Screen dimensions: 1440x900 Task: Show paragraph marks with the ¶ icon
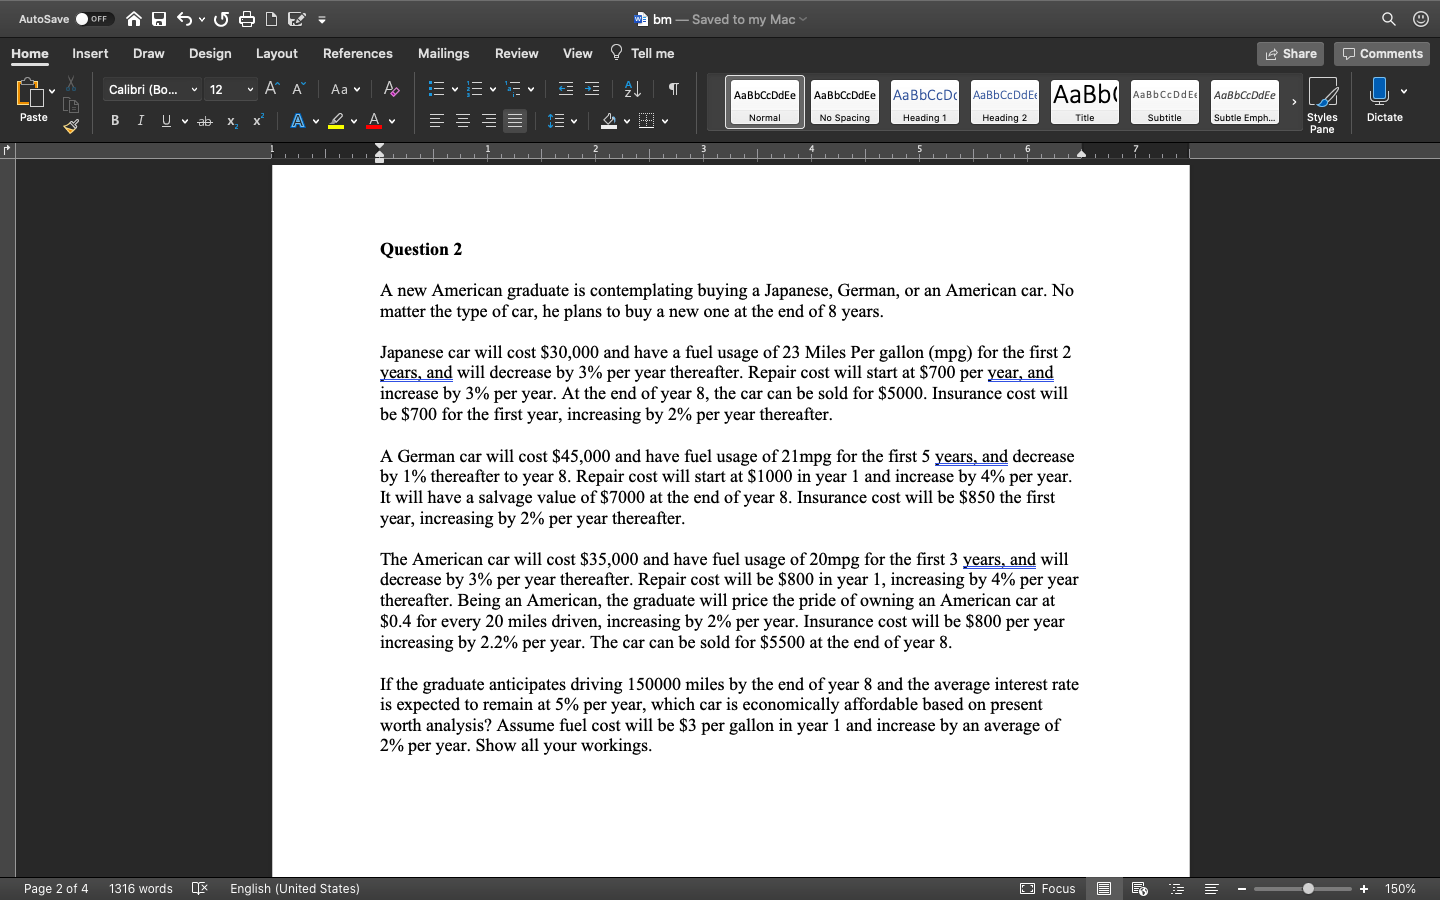tap(673, 89)
